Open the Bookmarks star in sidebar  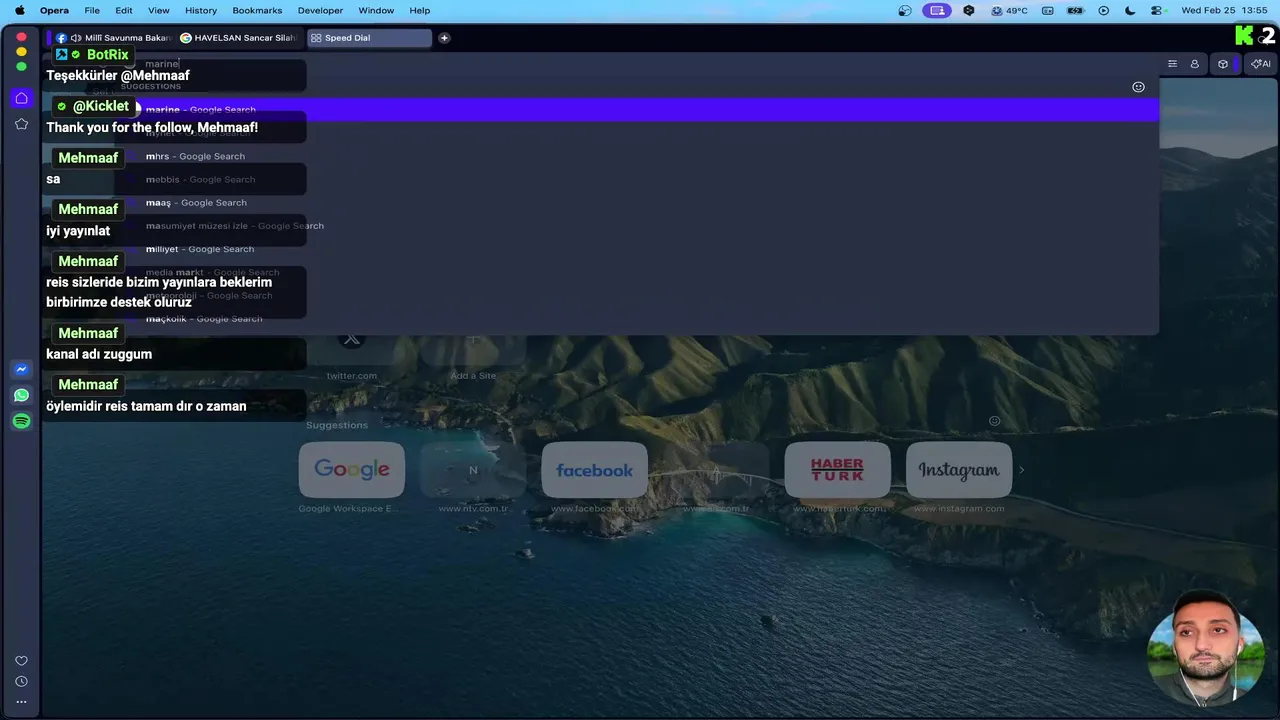click(x=21, y=124)
